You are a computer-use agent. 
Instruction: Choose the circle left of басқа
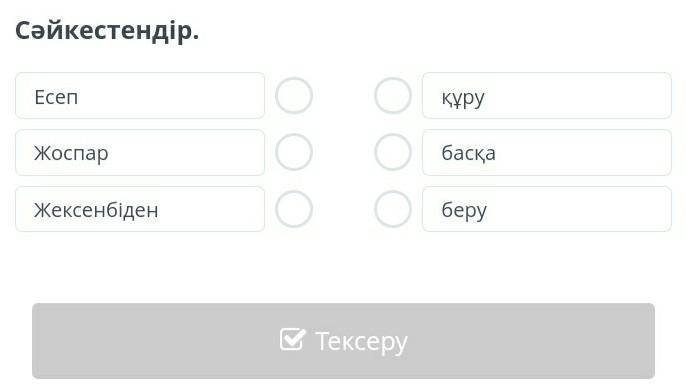(393, 152)
